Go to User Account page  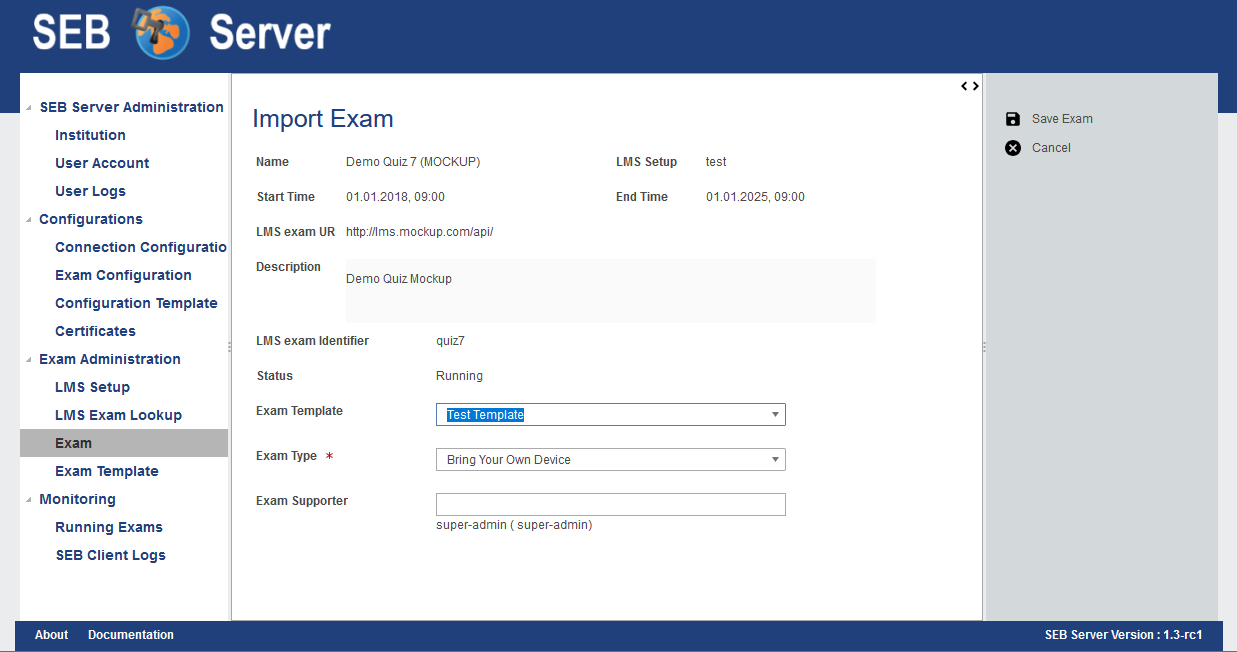tap(102, 163)
